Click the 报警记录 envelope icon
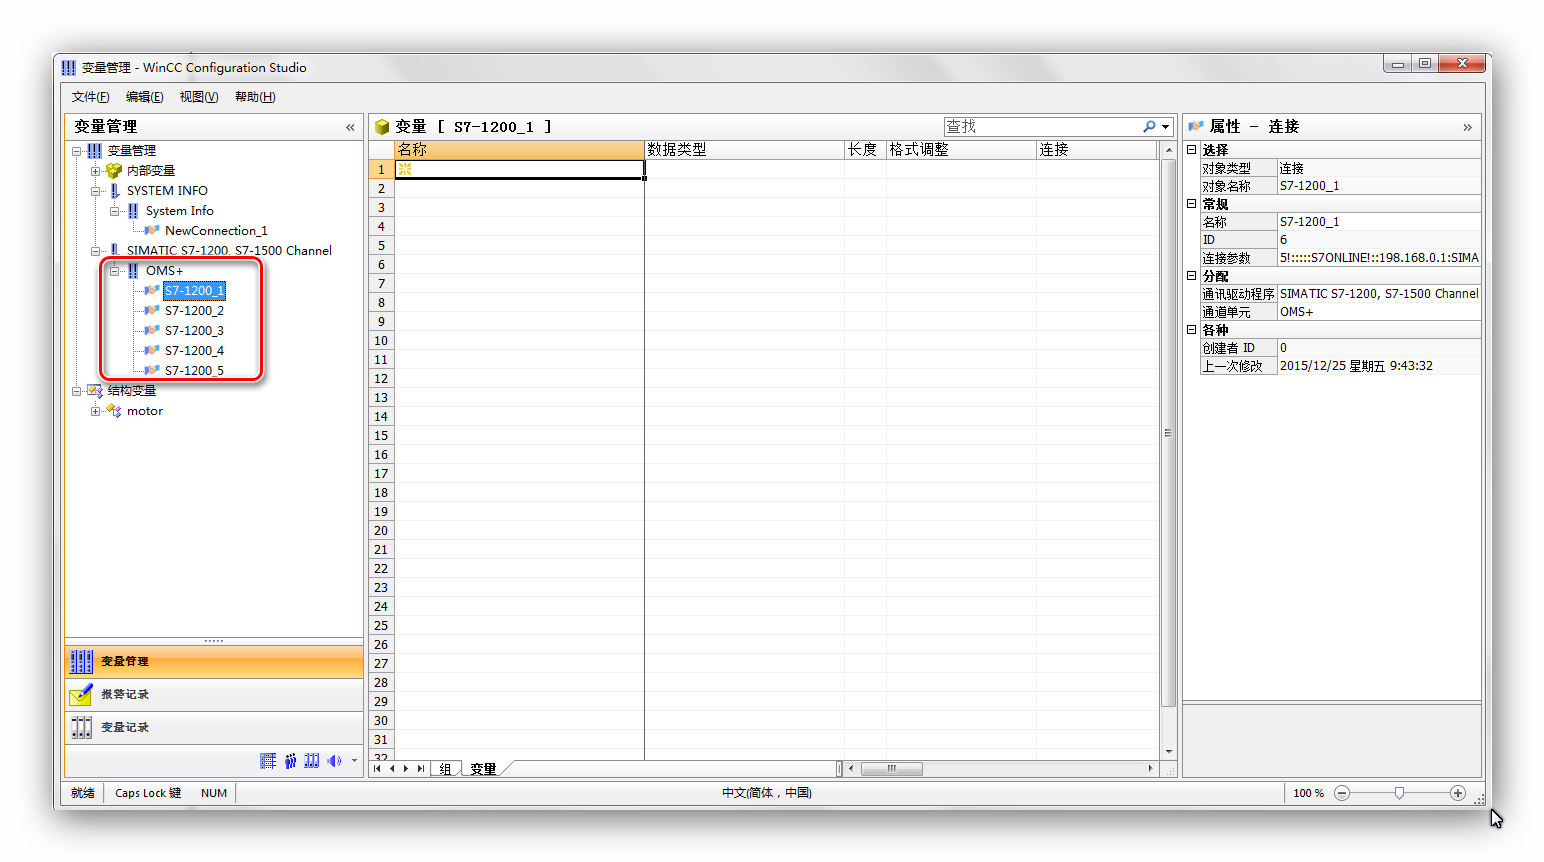 pos(82,694)
